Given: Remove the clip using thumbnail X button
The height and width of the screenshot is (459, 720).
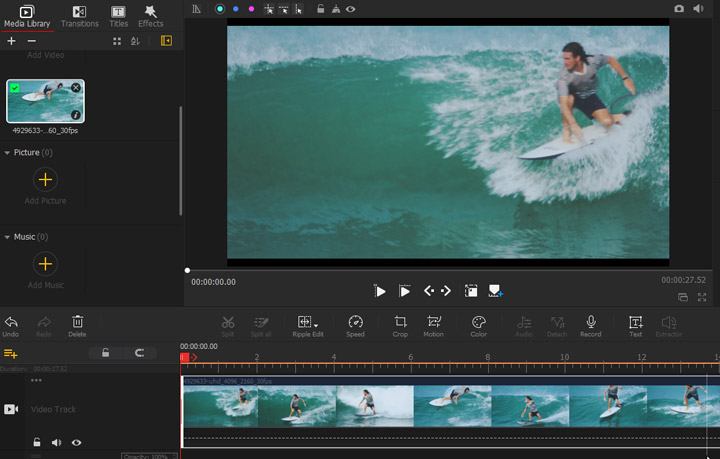Looking at the screenshot, I should coord(76,87).
